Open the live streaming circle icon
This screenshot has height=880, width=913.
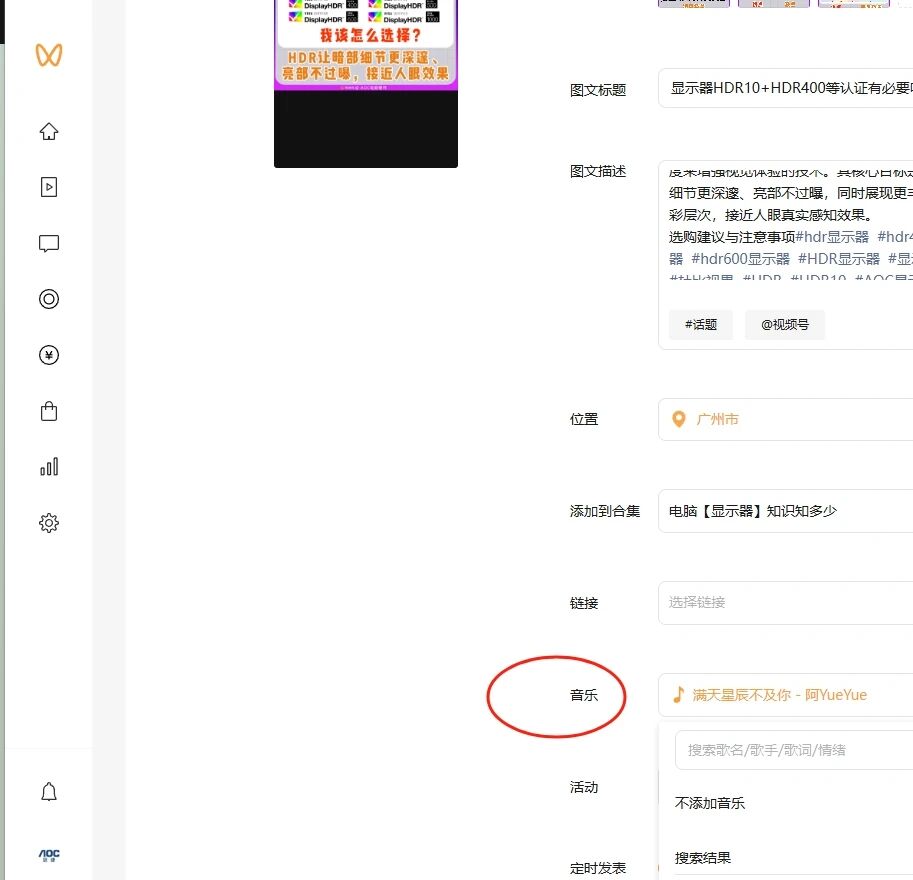[x=49, y=299]
